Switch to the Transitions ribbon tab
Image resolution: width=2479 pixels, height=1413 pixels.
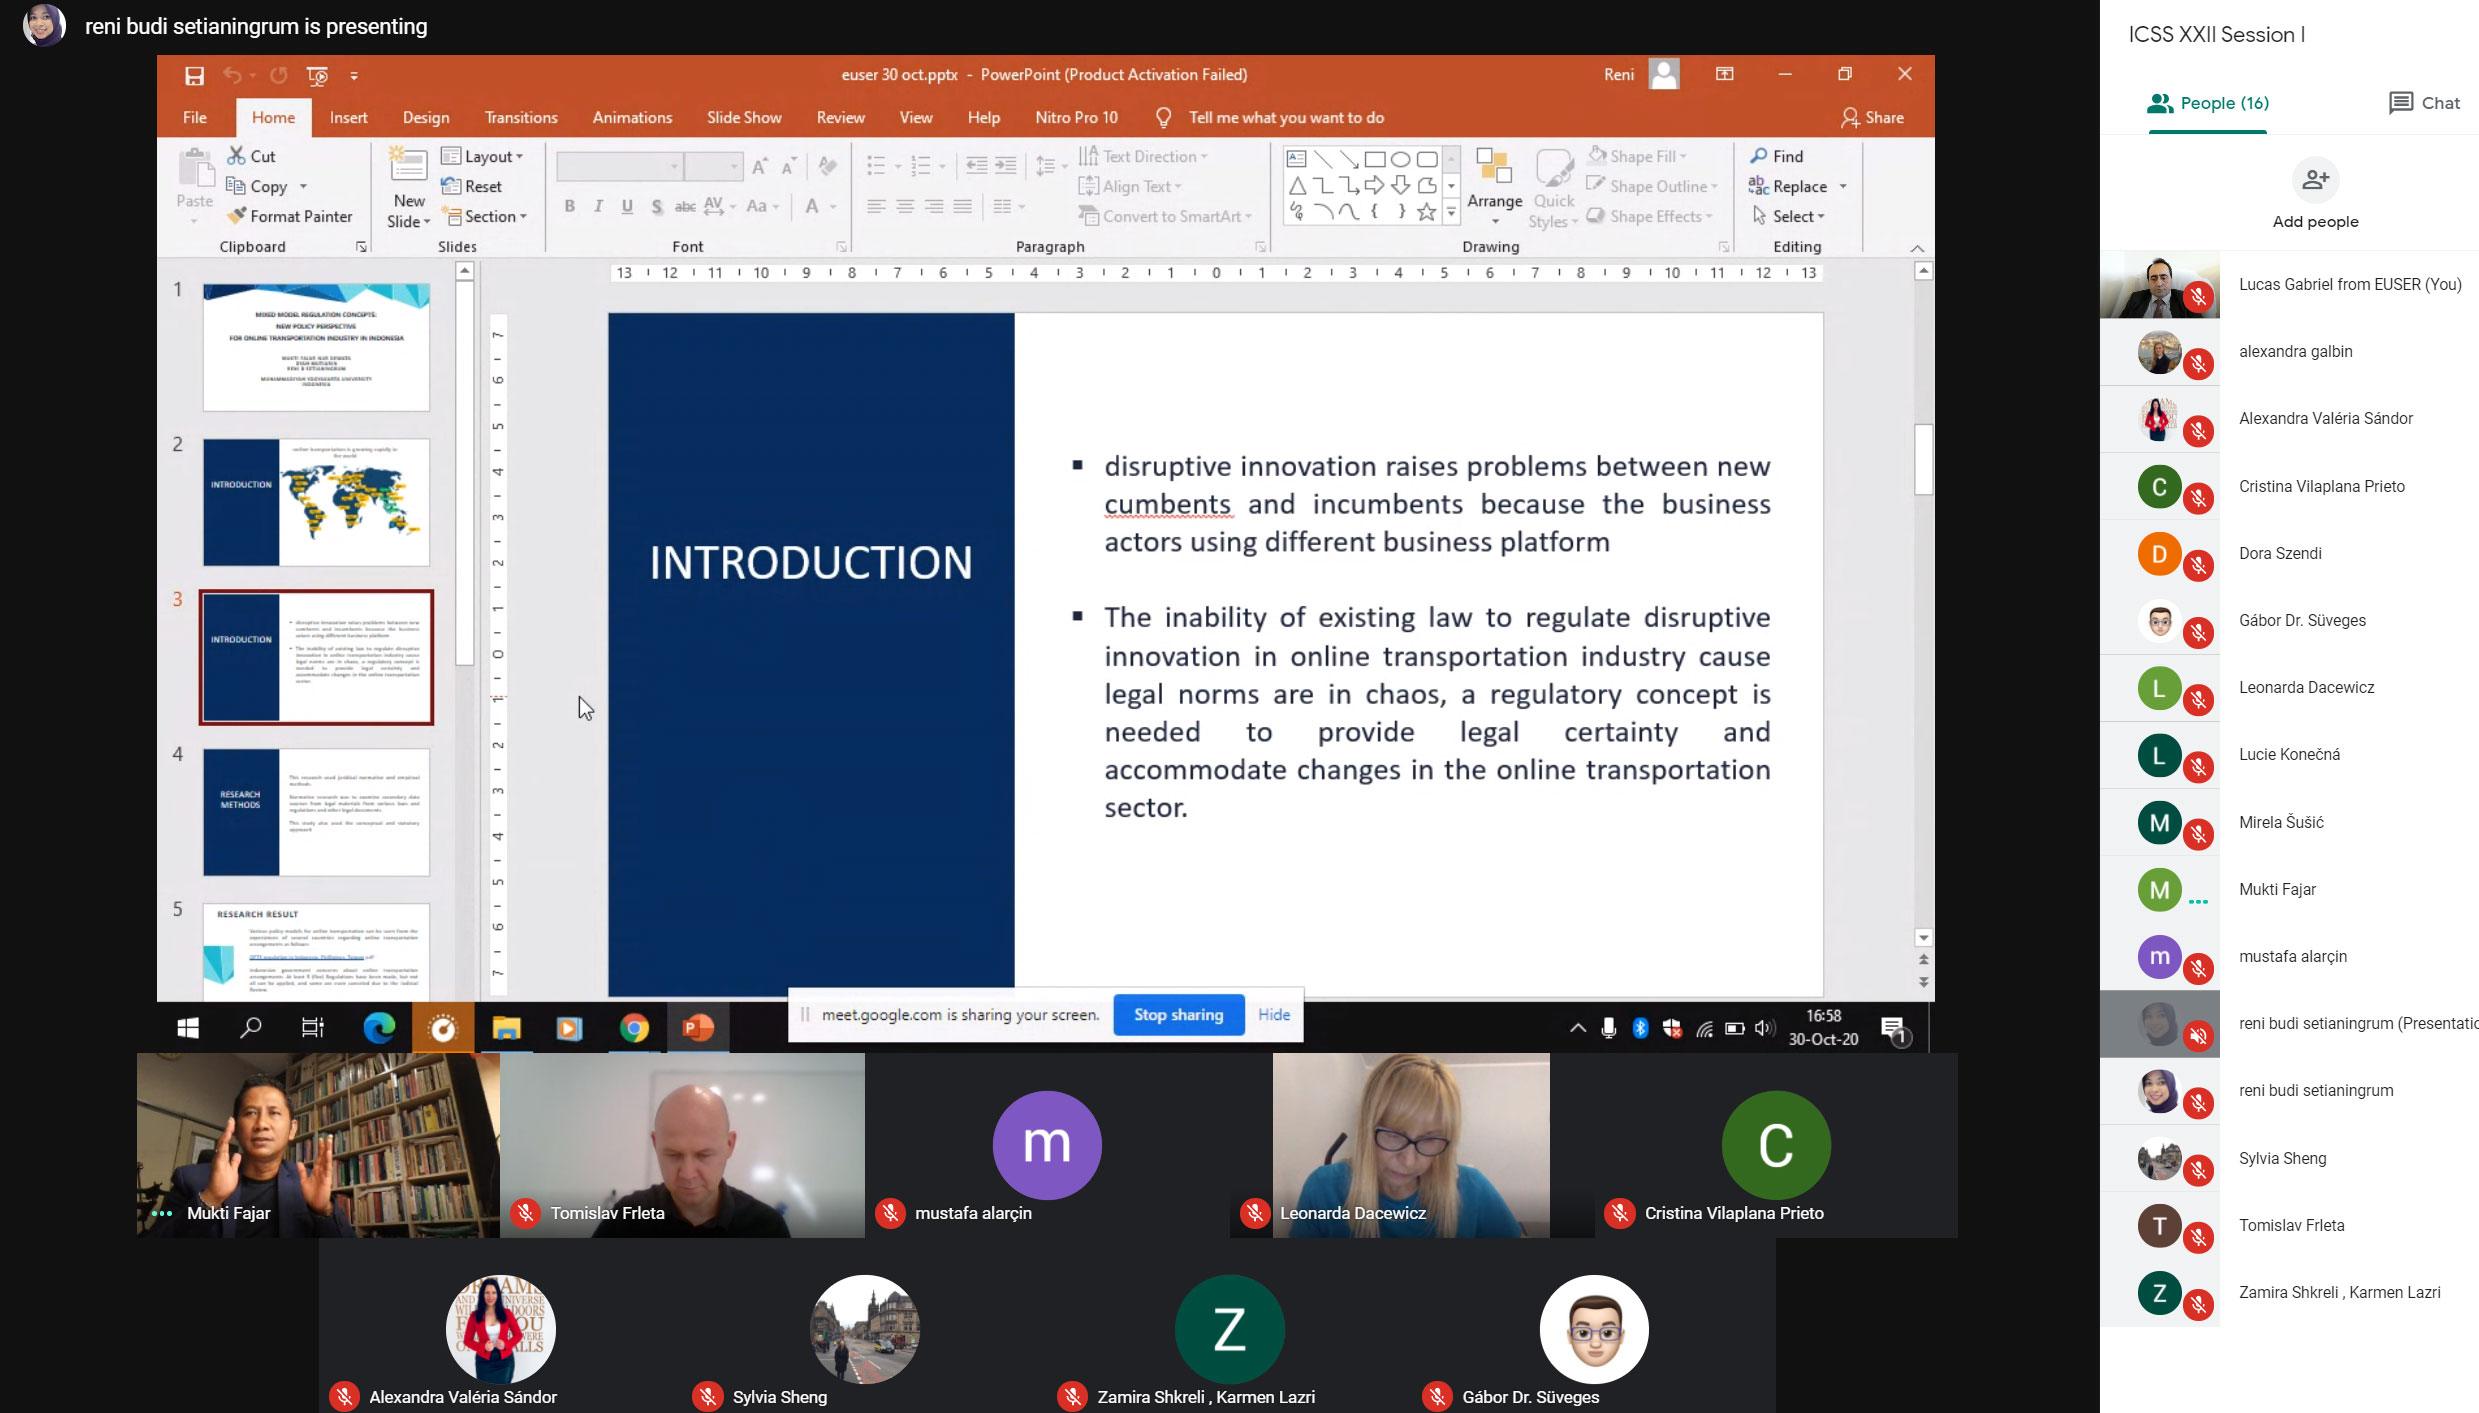[x=520, y=117]
